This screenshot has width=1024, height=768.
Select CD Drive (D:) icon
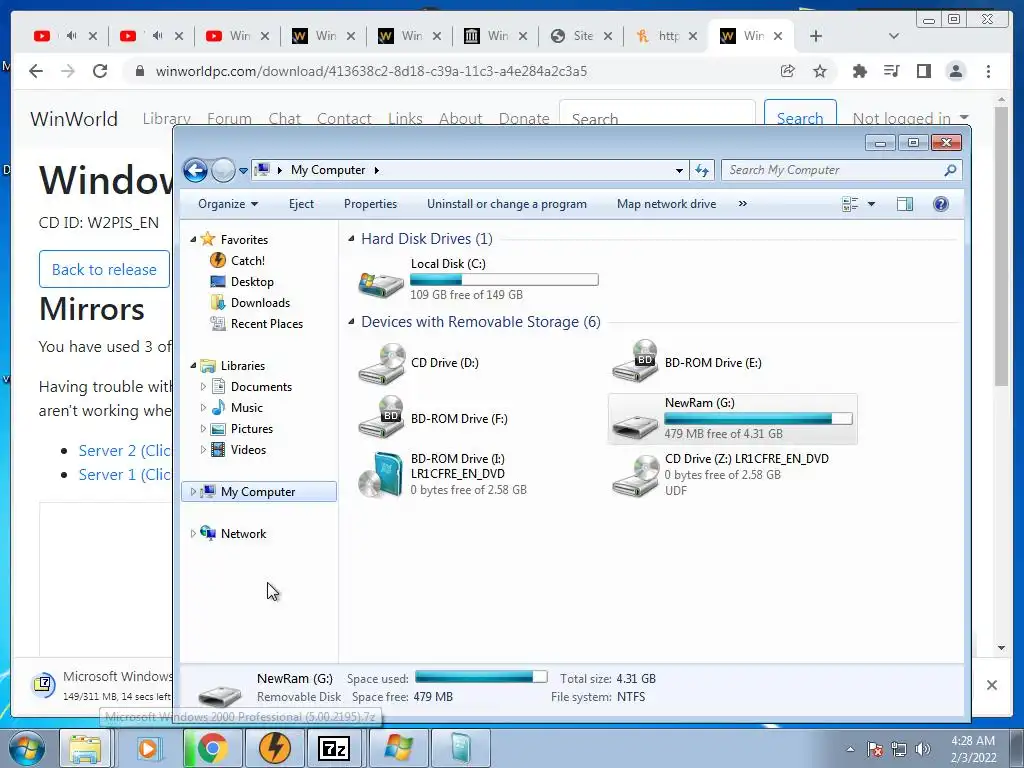tap(382, 363)
